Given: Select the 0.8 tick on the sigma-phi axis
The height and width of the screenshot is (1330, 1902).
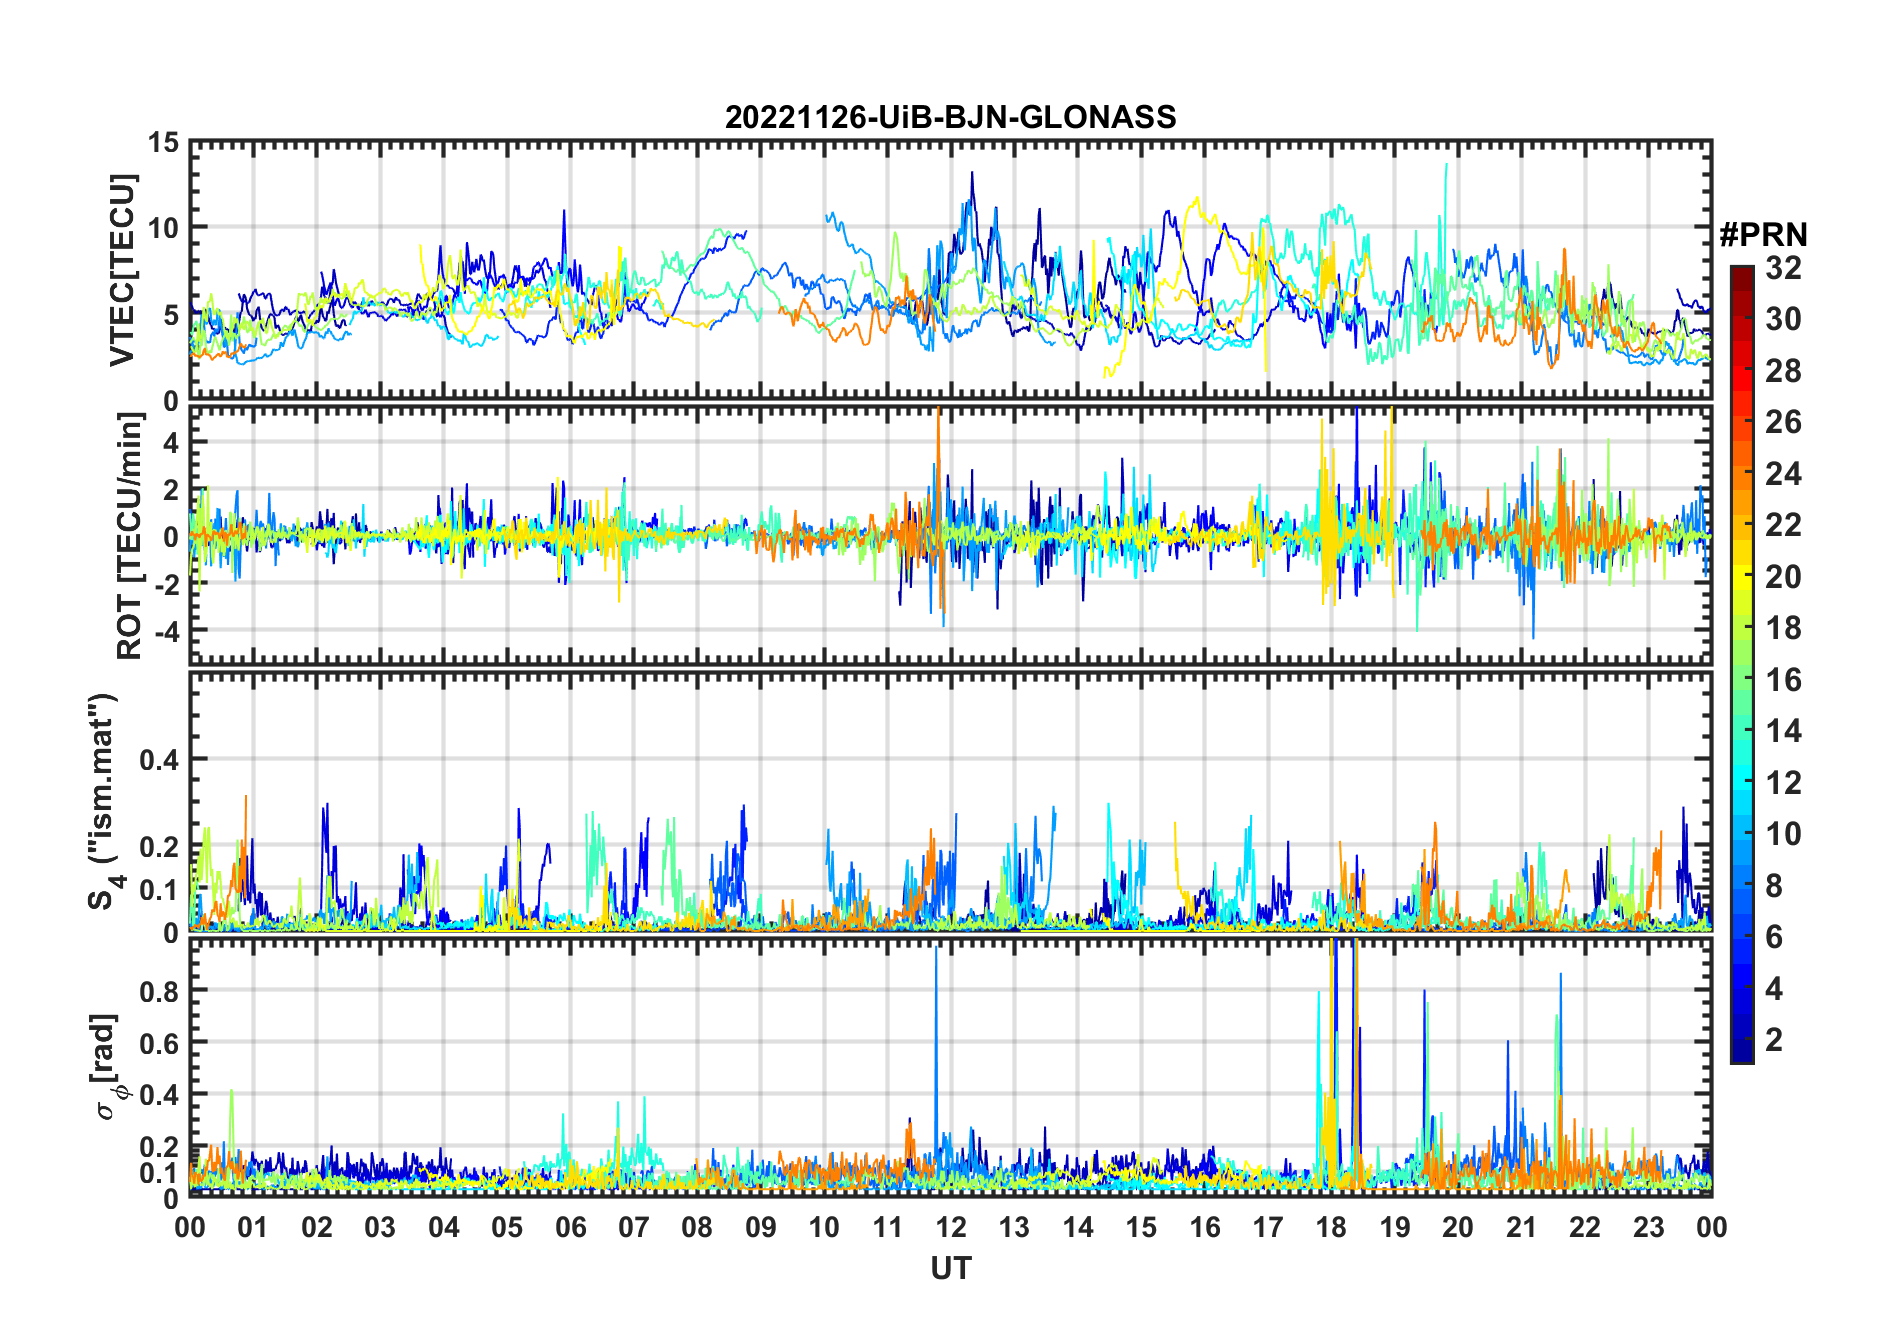Looking at the screenshot, I should pyautogui.click(x=160, y=991).
